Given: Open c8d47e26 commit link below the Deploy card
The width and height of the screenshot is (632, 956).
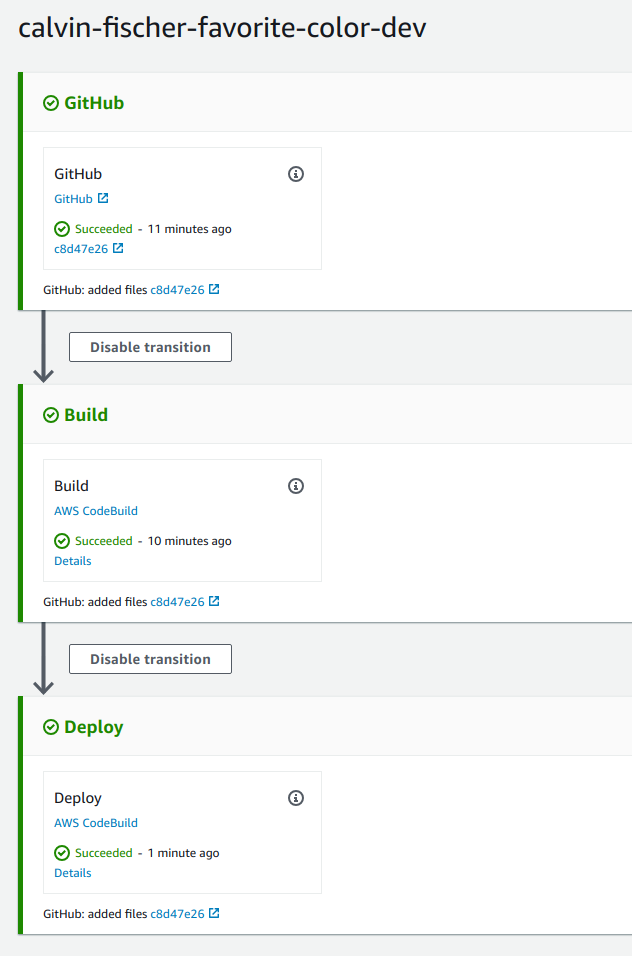Looking at the screenshot, I should 177,914.
